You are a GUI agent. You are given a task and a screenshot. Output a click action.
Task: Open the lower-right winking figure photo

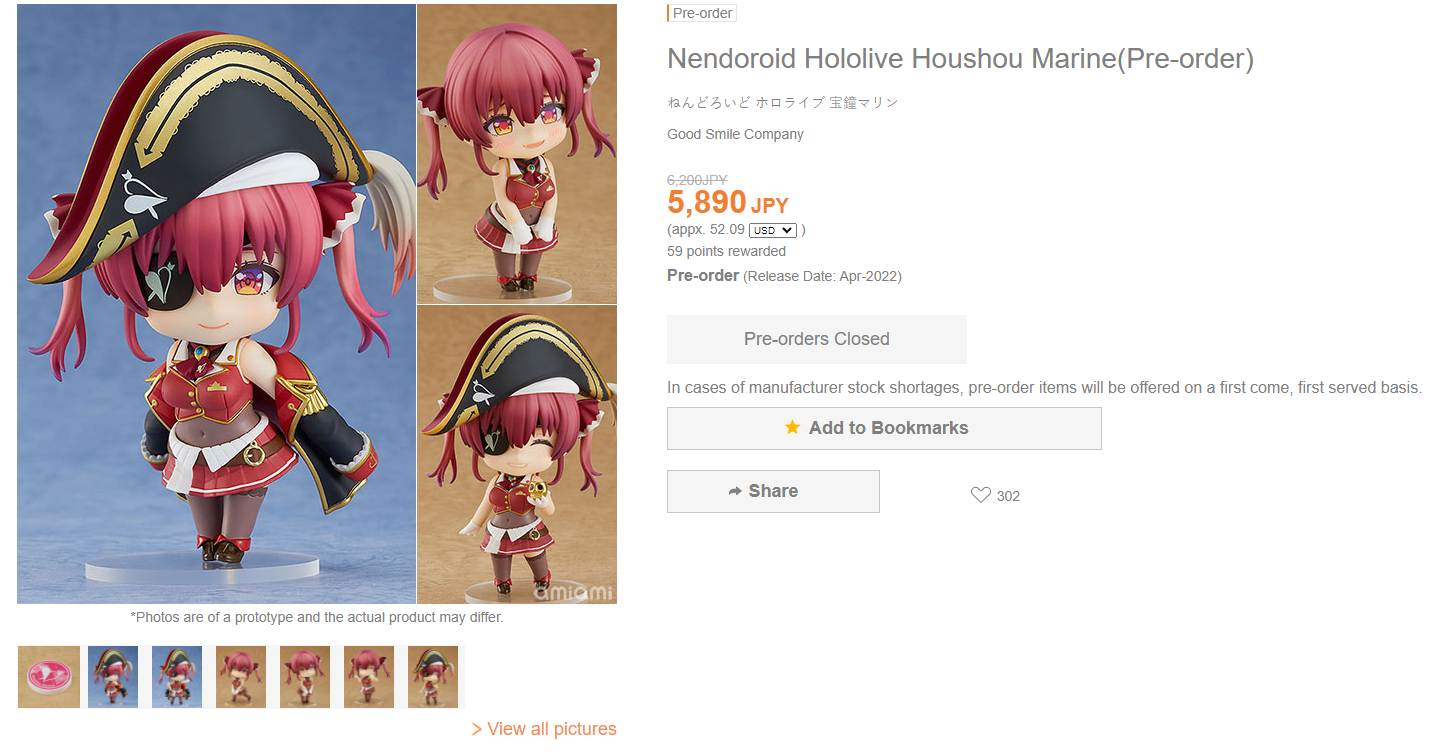[x=517, y=455]
